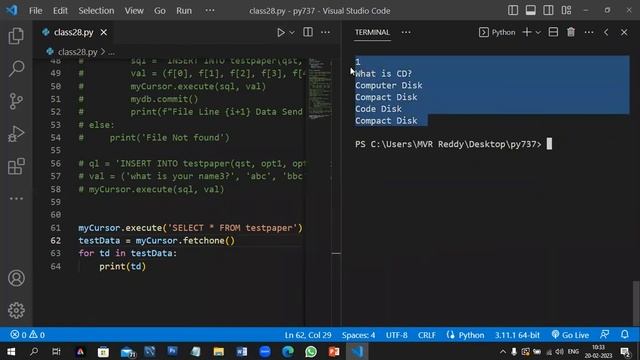
Task: Open the feedback icon in status bar
Action: (604, 335)
